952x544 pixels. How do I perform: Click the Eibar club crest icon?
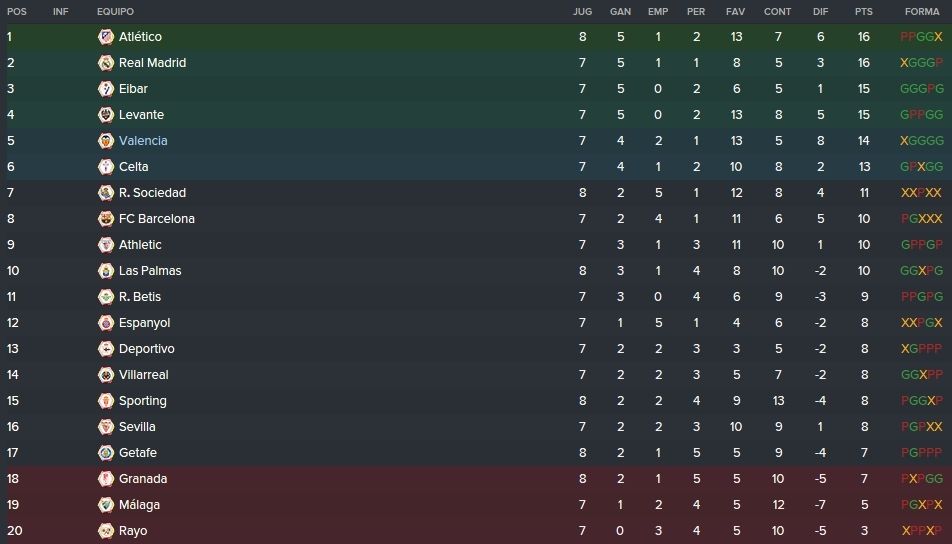[x=106, y=89]
